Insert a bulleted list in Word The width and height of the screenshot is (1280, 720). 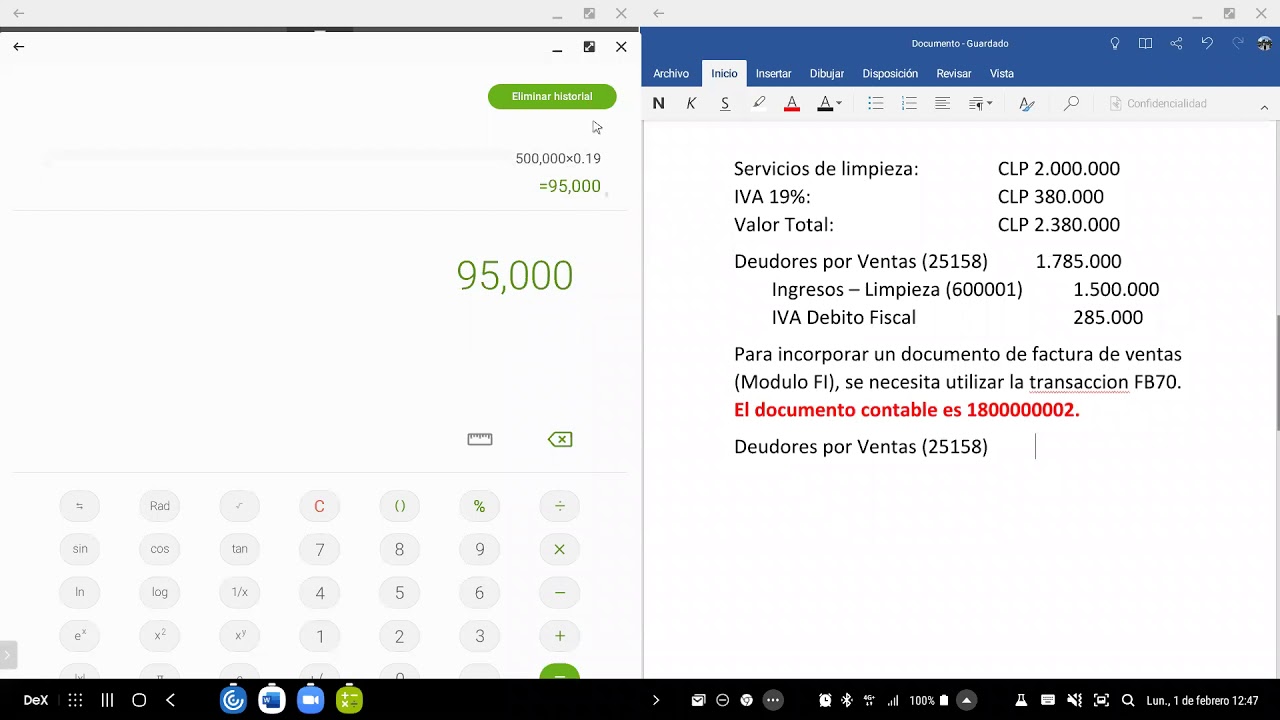[x=876, y=103]
